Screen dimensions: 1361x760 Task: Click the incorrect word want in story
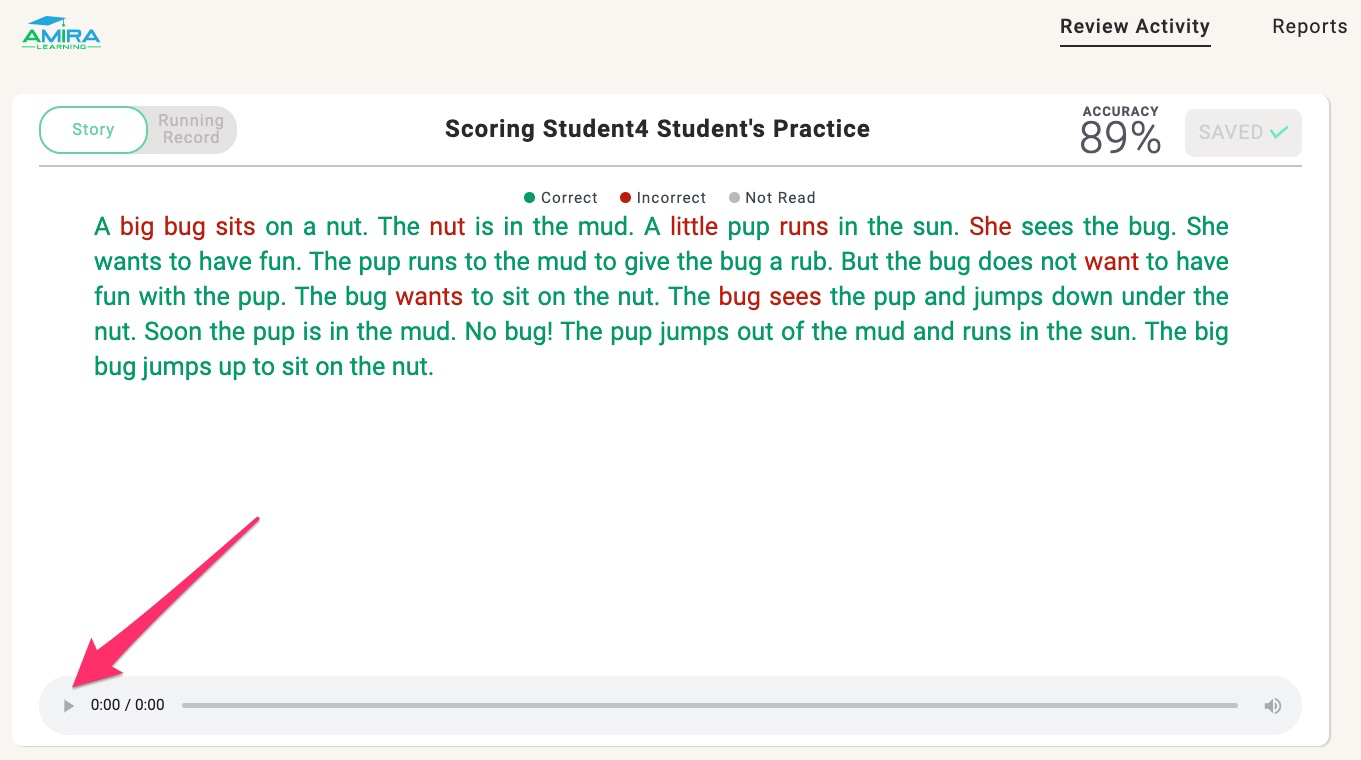tap(1112, 262)
